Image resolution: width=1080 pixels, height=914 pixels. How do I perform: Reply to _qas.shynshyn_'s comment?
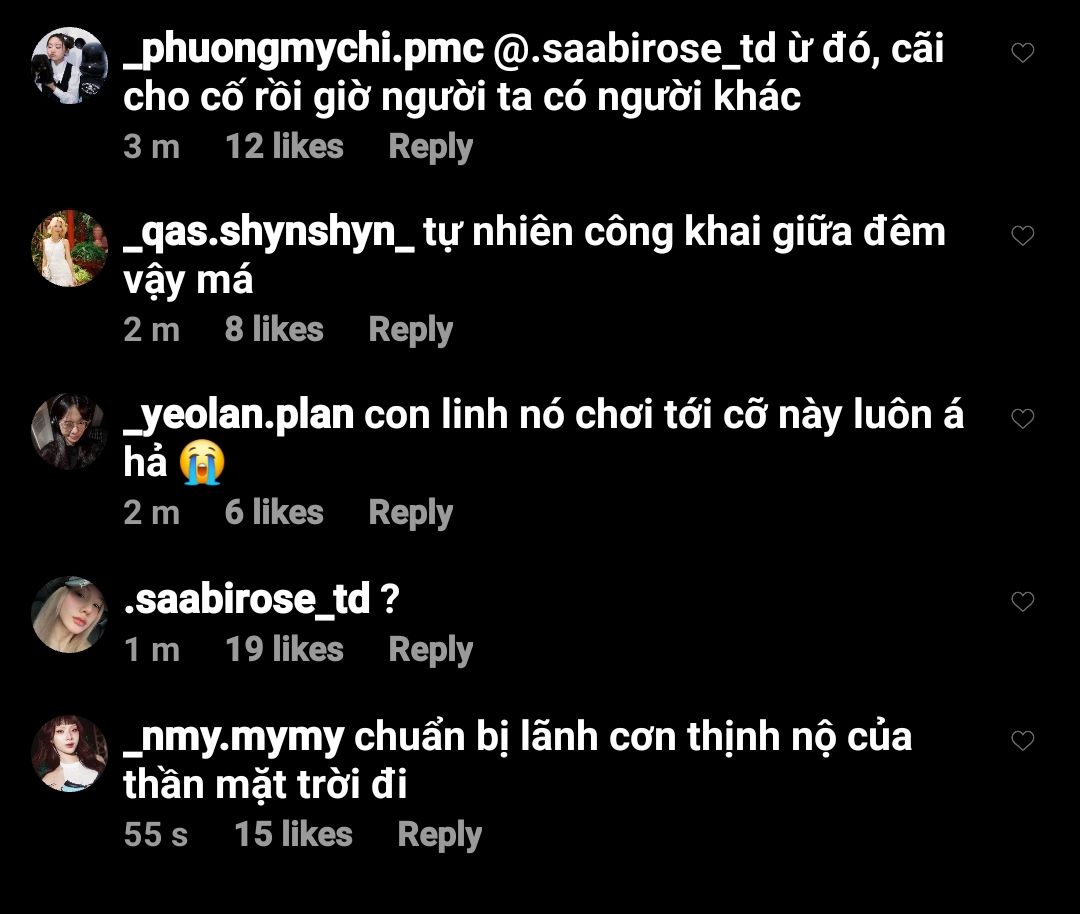tap(411, 330)
